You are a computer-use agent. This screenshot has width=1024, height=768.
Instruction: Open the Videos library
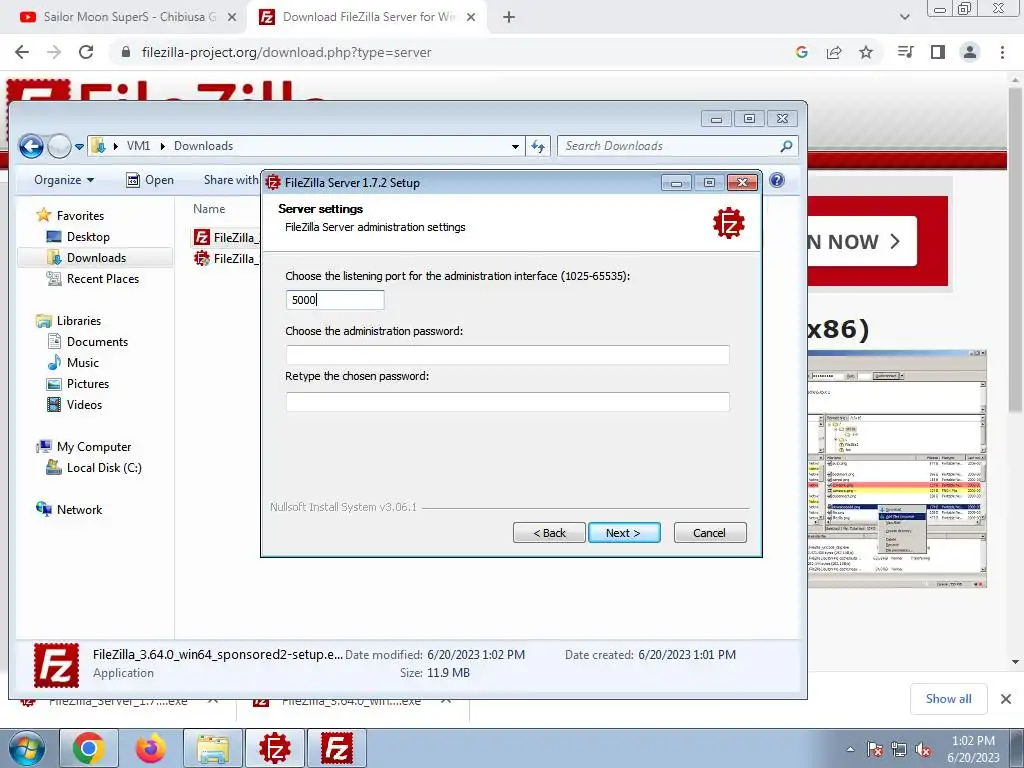coord(74,405)
